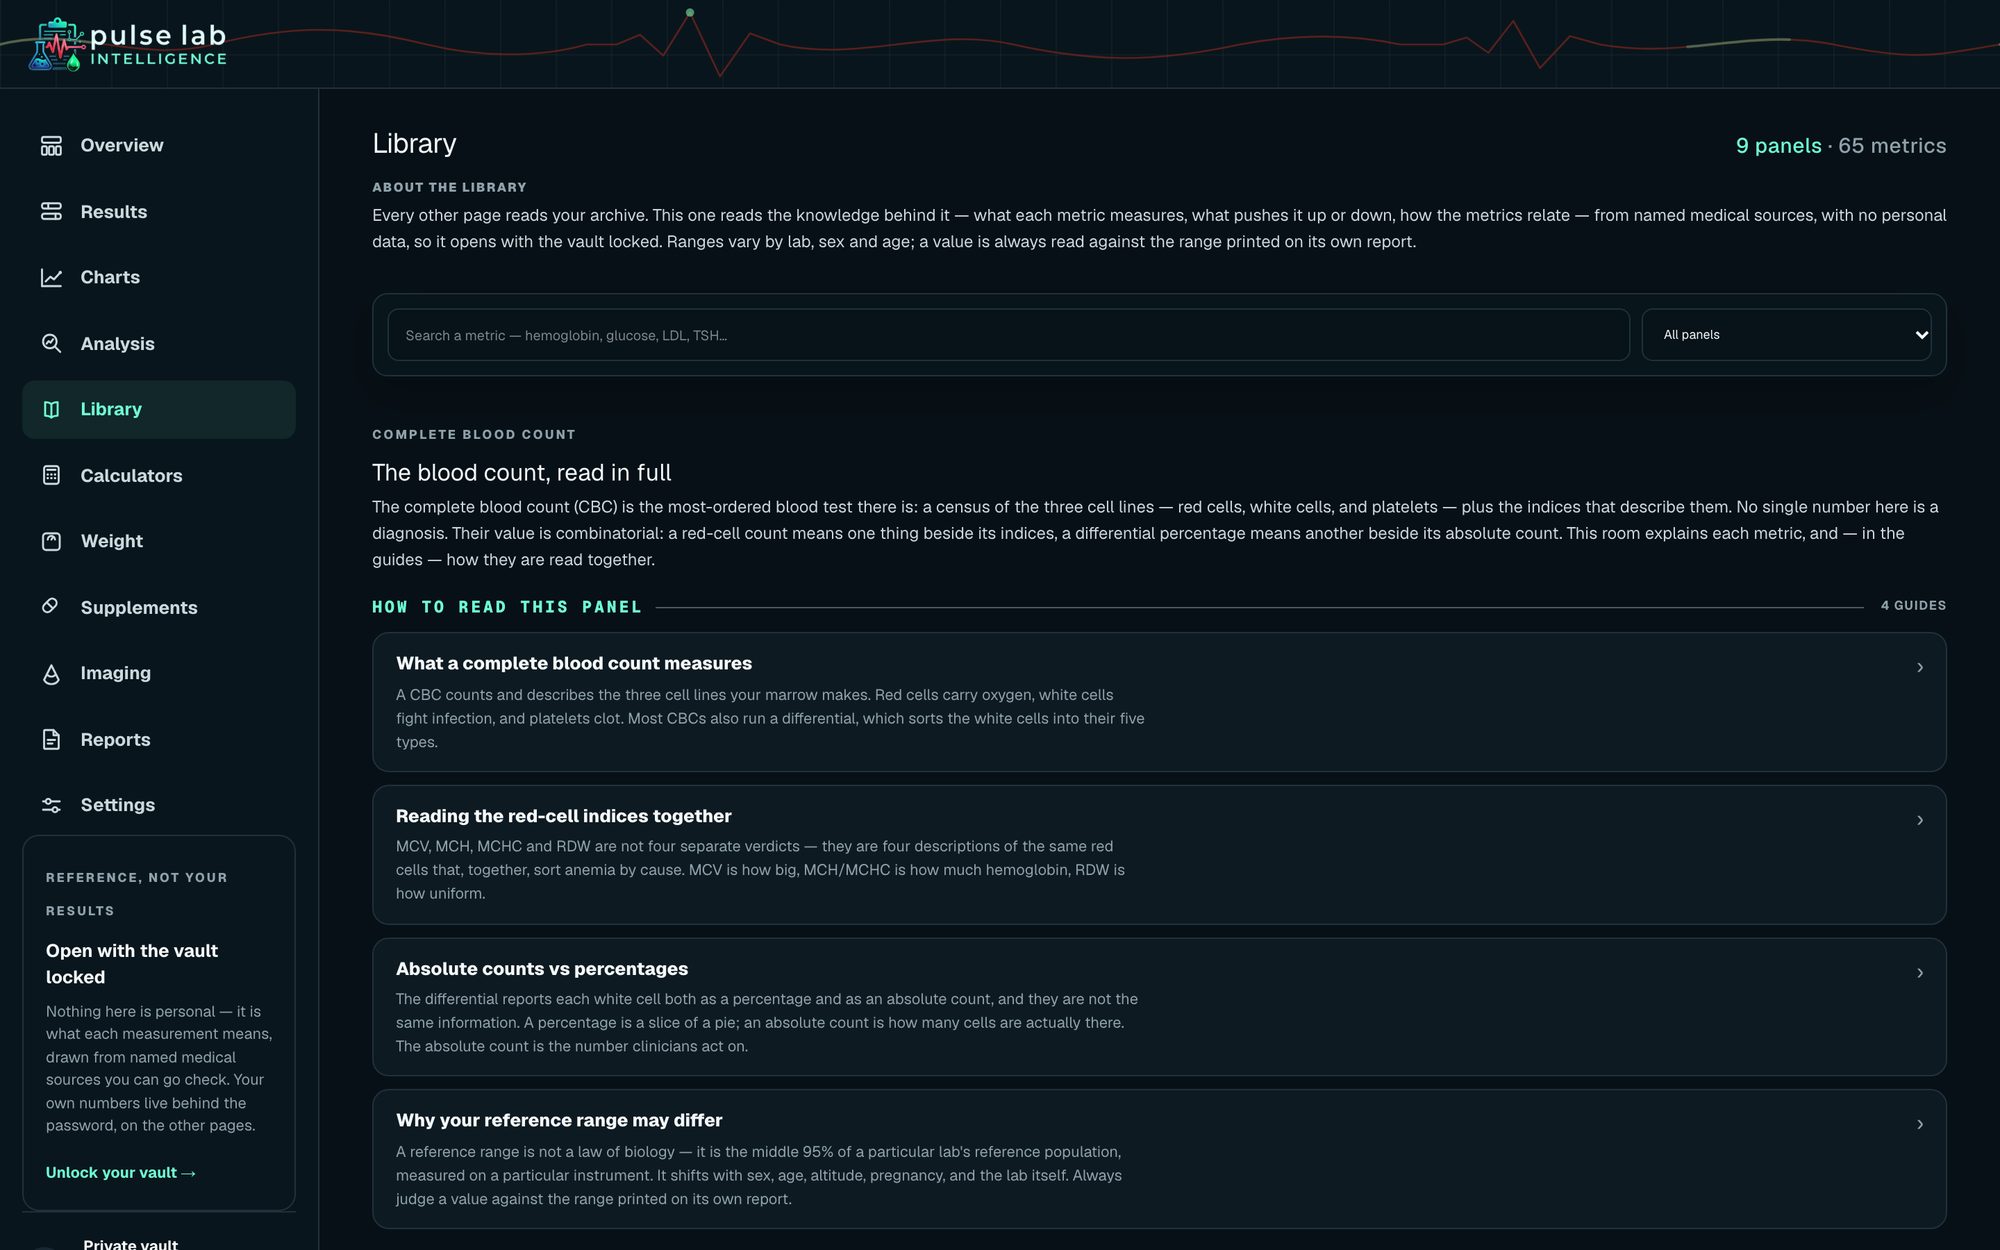Click the Pulse Lab logo icon

click(56, 45)
